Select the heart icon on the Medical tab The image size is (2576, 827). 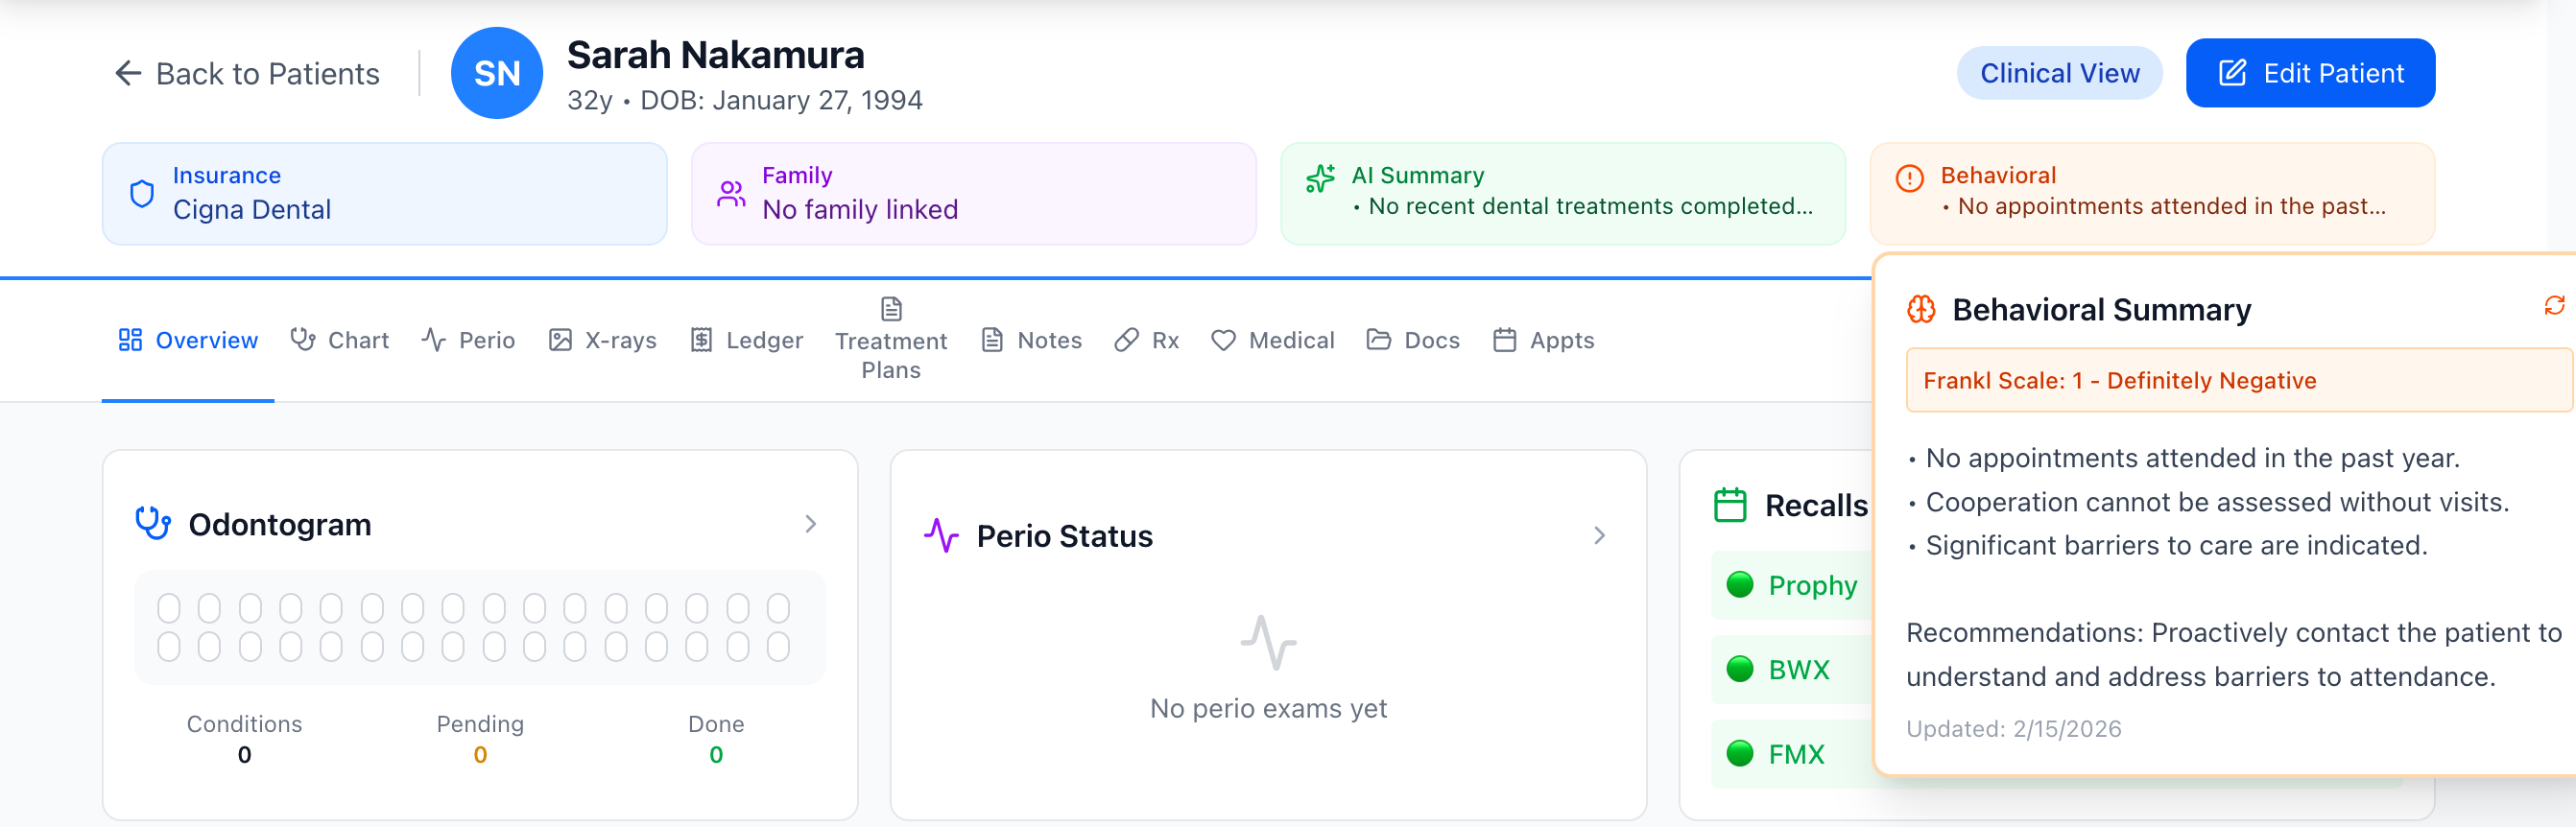click(x=1222, y=340)
